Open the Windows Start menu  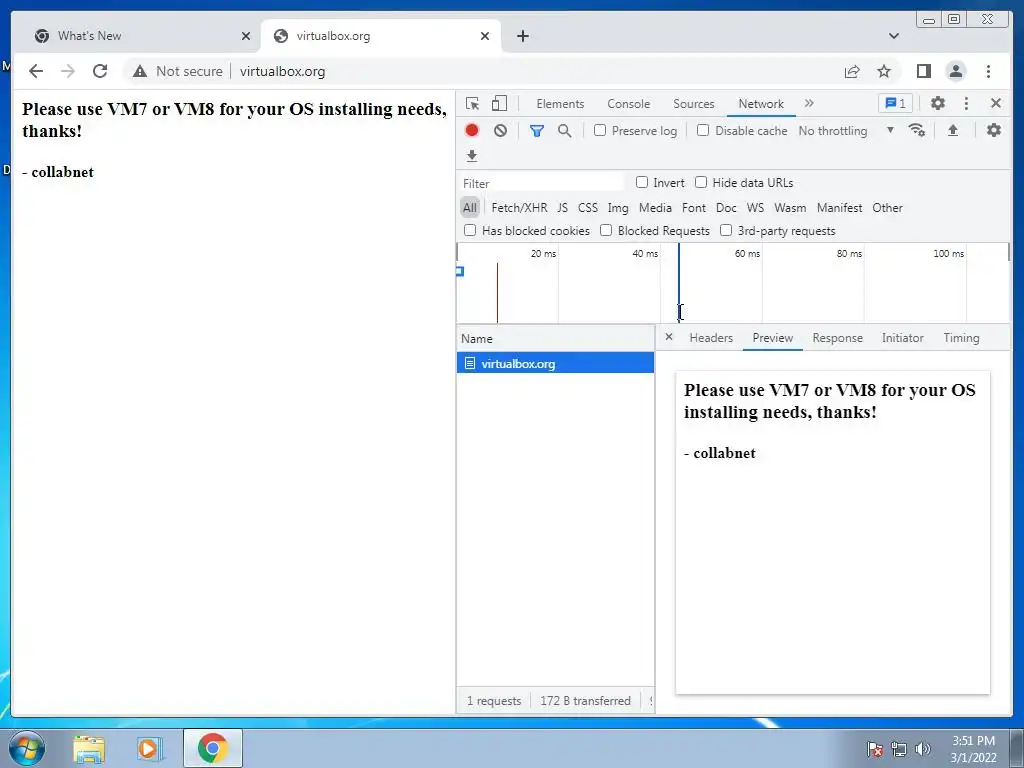27,748
